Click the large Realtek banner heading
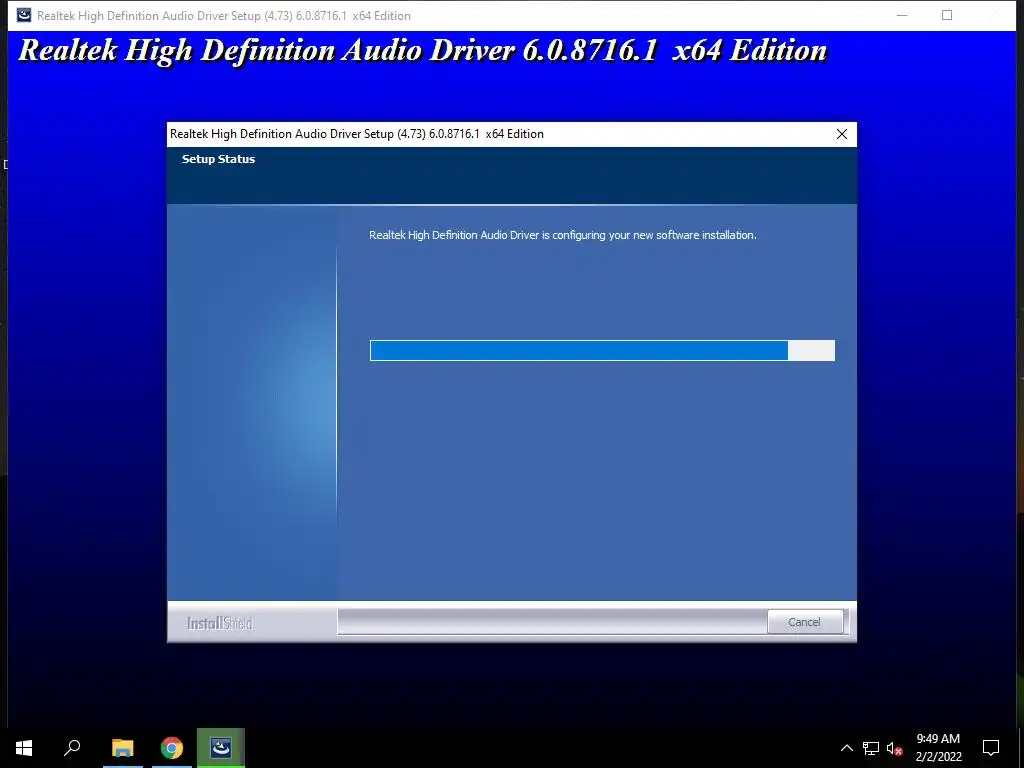Image resolution: width=1024 pixels, height=768 pixels. pos(423,50)
